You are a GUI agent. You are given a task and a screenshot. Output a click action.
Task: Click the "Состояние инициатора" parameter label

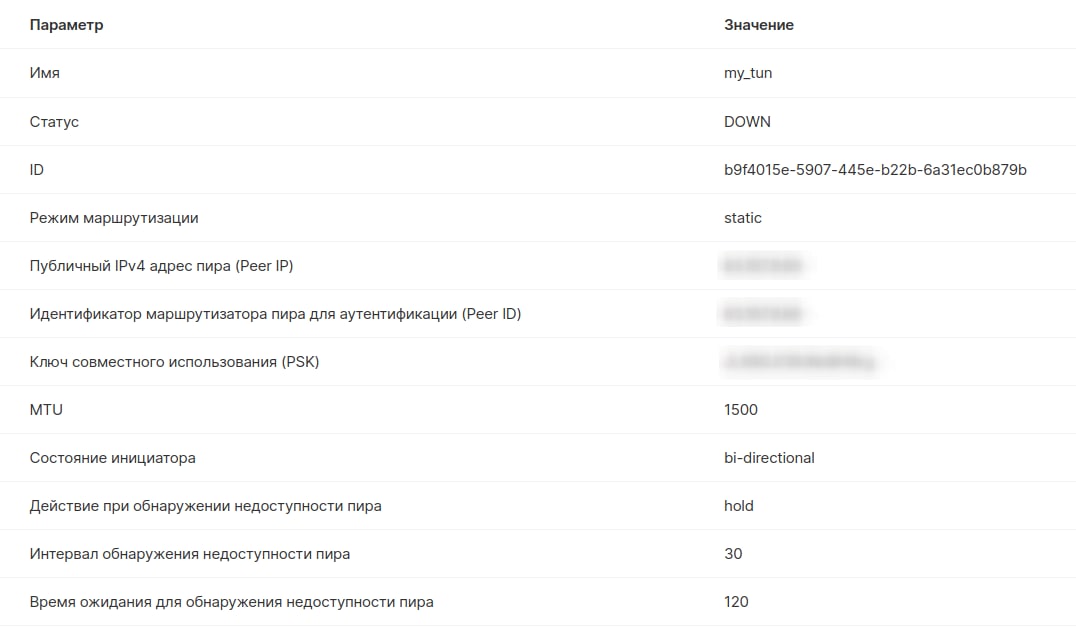click(x=112, y=458)
